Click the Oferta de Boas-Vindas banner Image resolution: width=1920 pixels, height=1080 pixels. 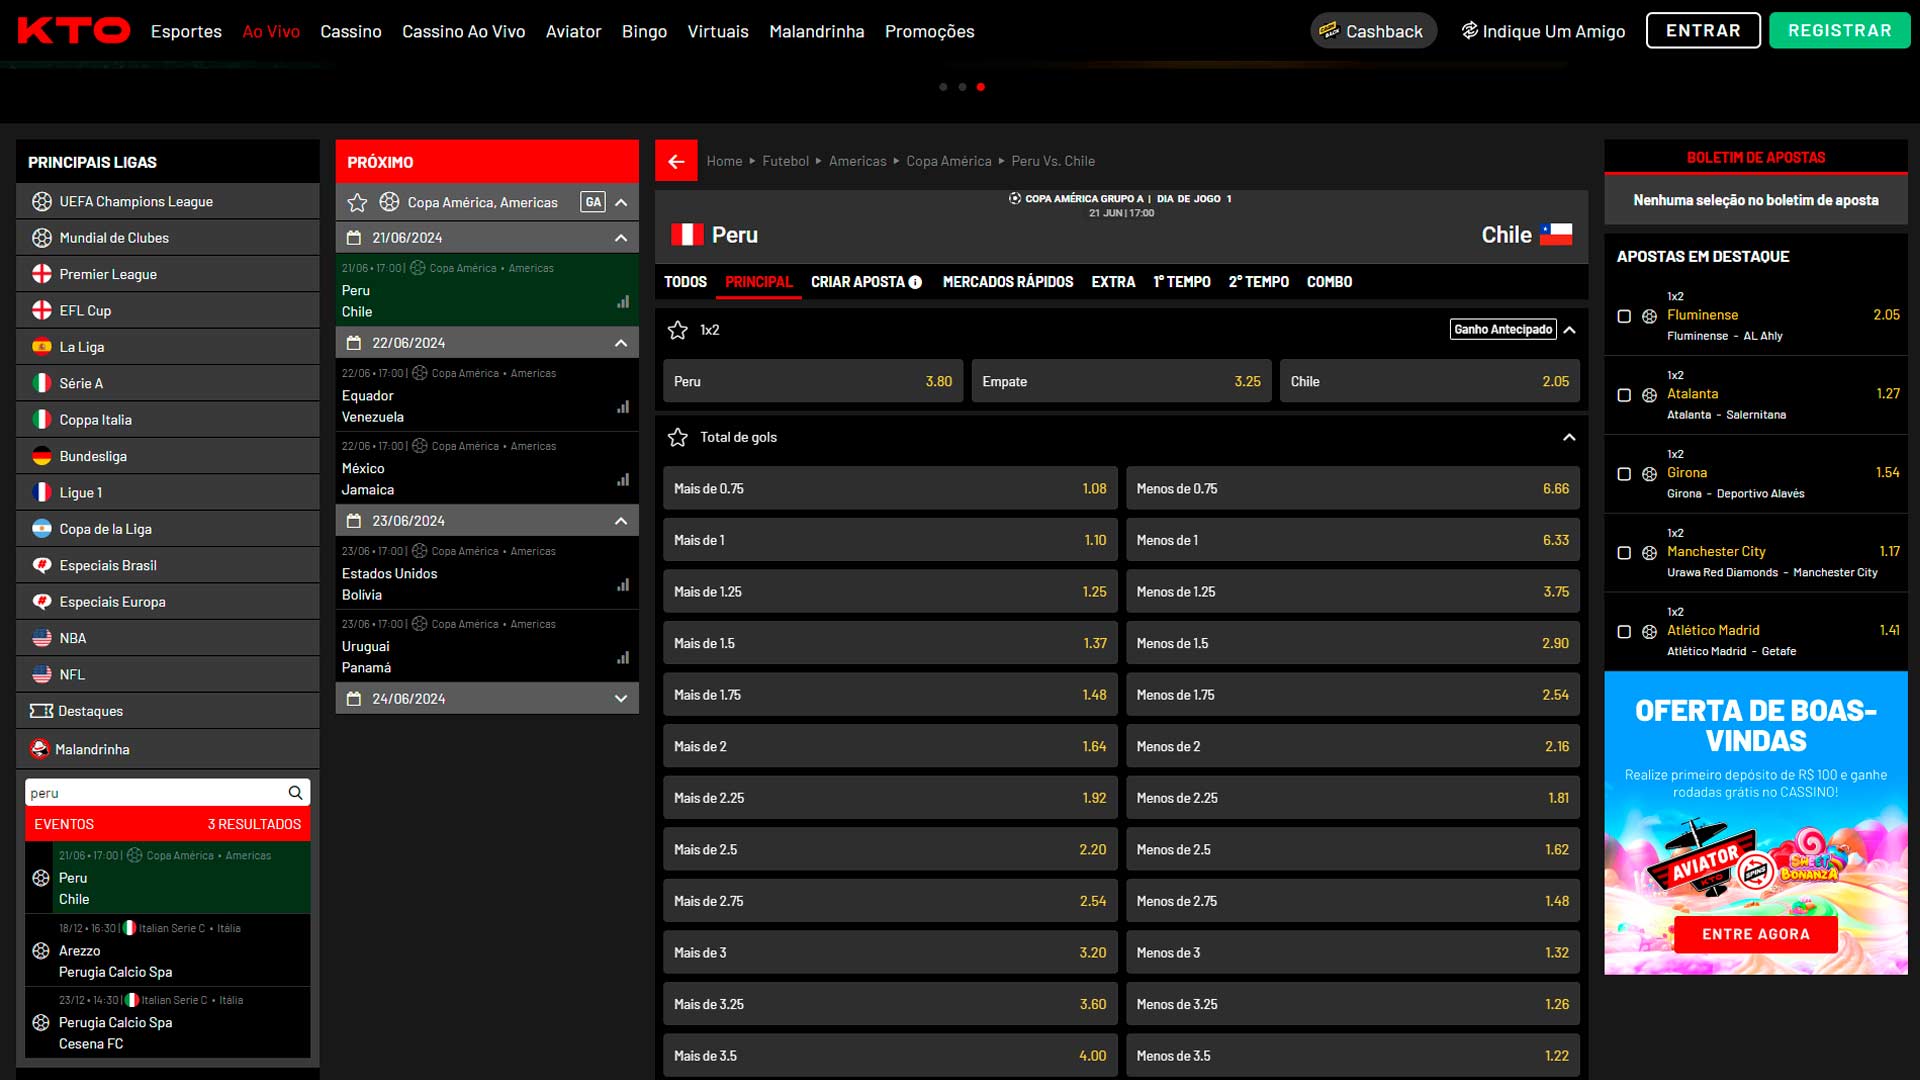click(1756, 823)
